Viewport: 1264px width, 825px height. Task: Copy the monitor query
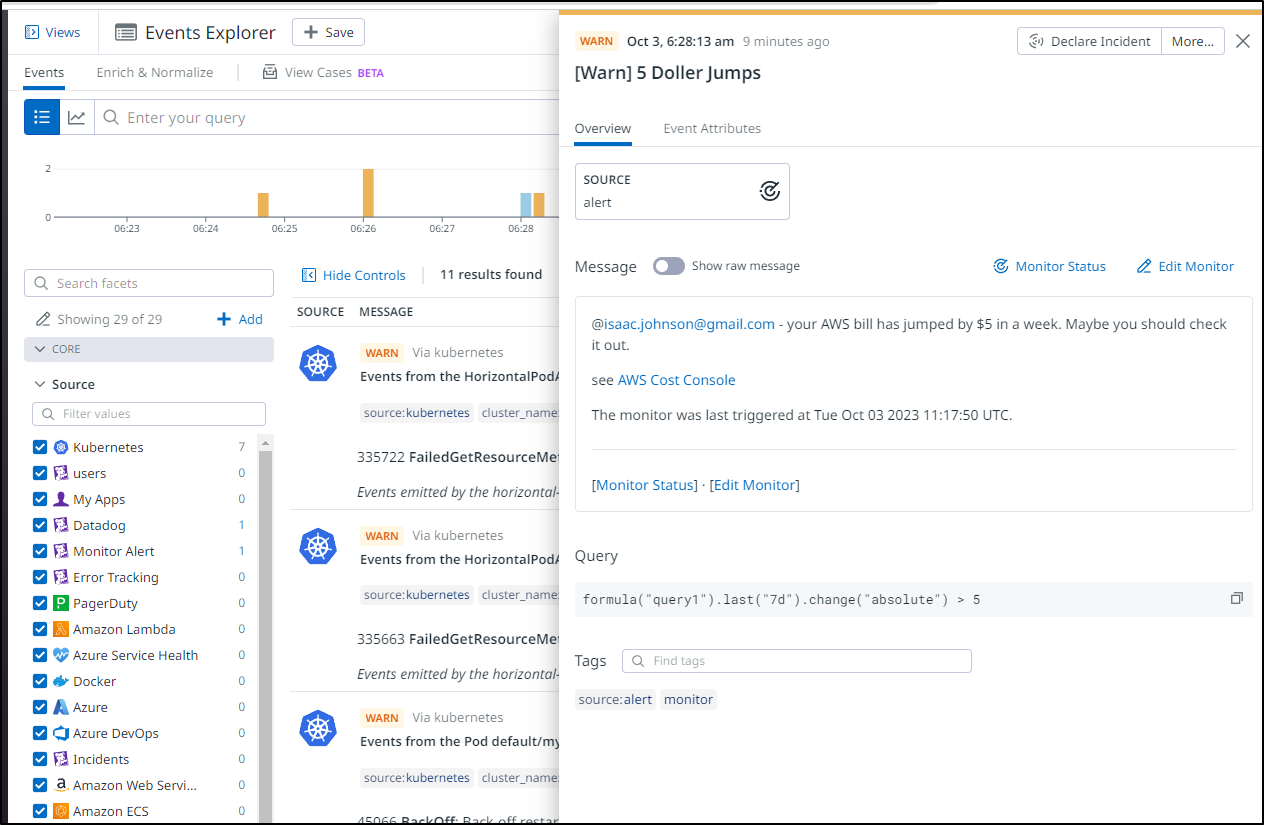[x=1237, y=598]
